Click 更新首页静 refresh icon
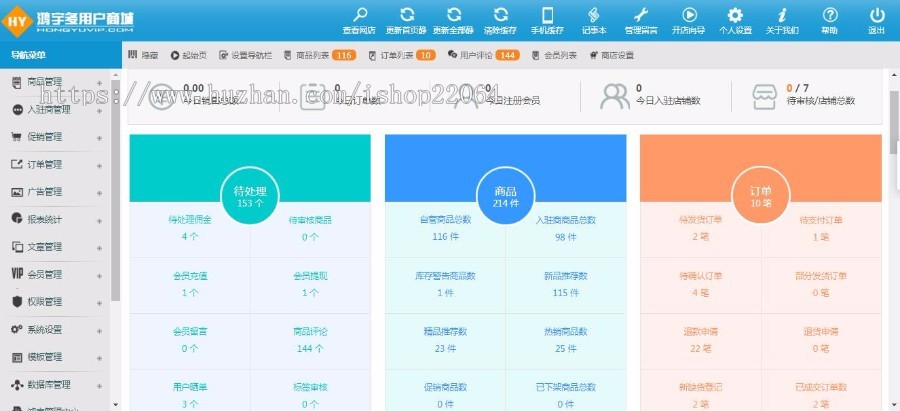 [x=406, y=15]
